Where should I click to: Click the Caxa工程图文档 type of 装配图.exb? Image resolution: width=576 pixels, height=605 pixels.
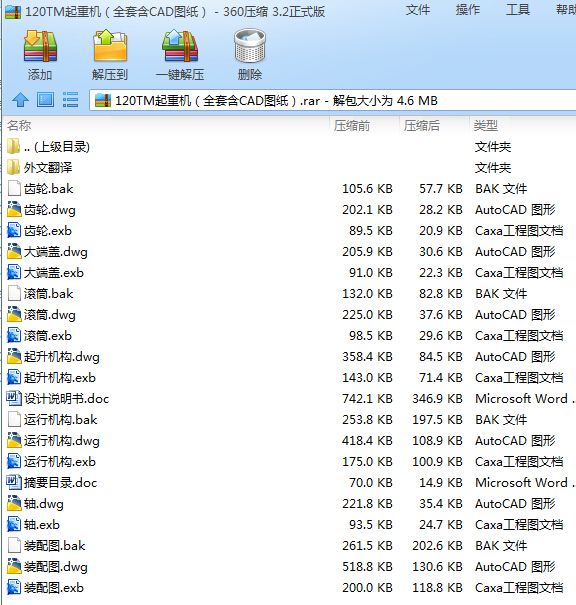[x=519, y=588]
